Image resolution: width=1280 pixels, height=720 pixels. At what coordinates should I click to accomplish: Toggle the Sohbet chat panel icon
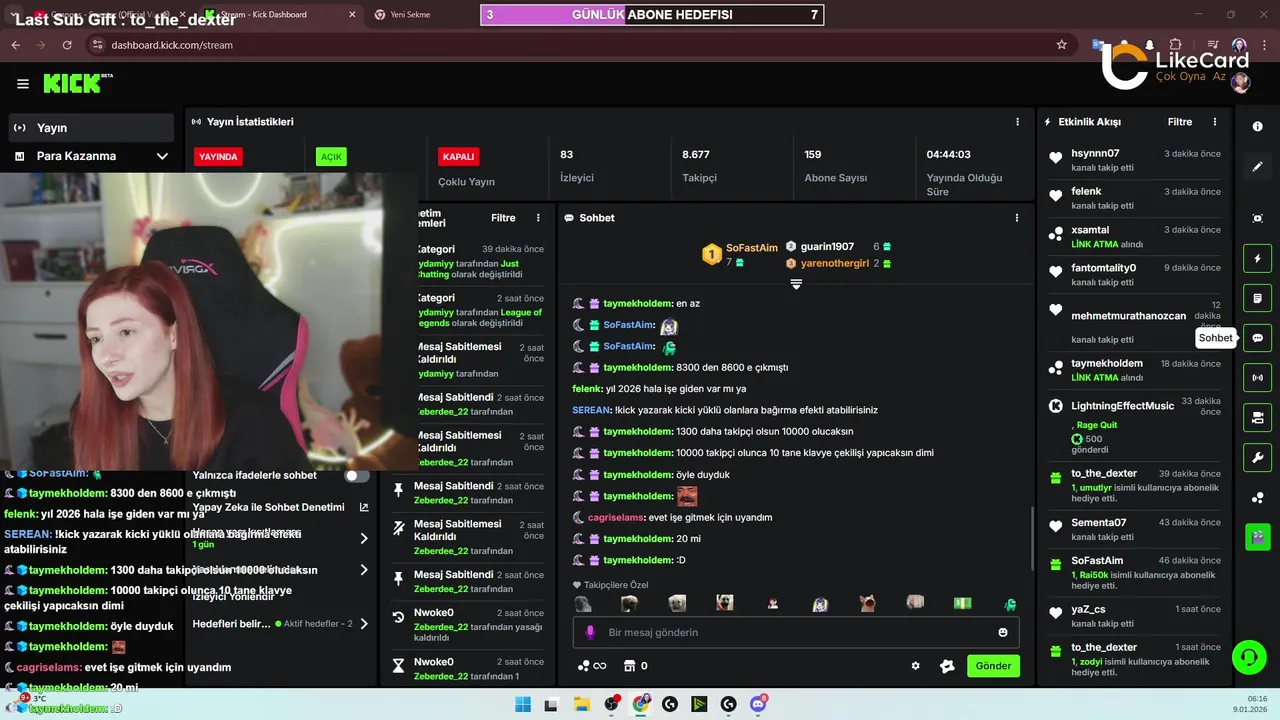click(x=1258, y=338)
